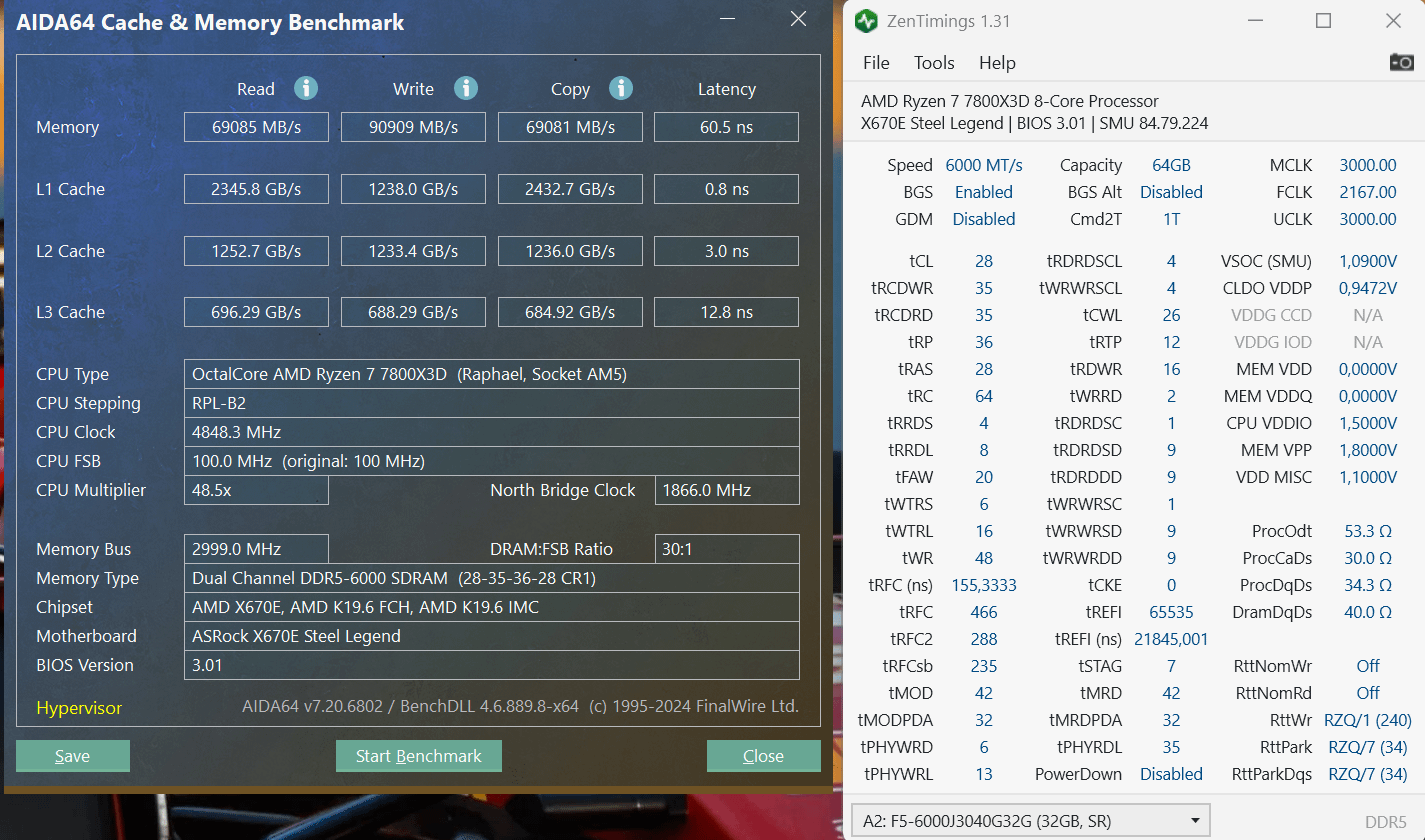Click the info icon next to Read
The image size is (1425, 840).
coord(306,88)
